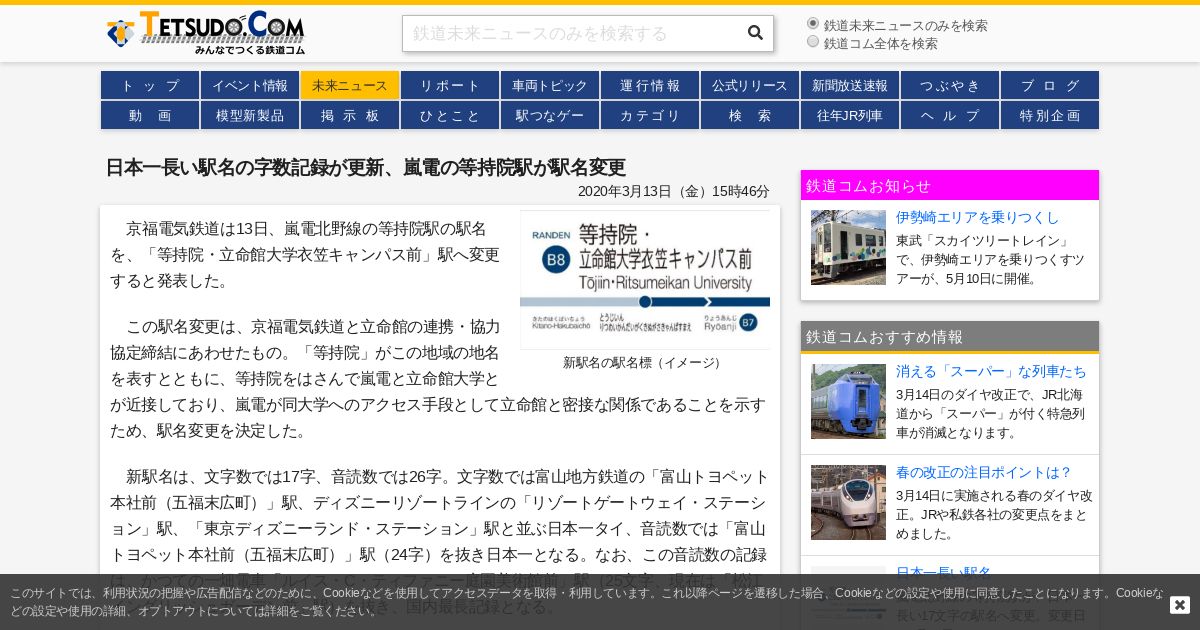Screen dimensions: 1200x630
Task: Click the station name sign image
Action: point(645,279)
